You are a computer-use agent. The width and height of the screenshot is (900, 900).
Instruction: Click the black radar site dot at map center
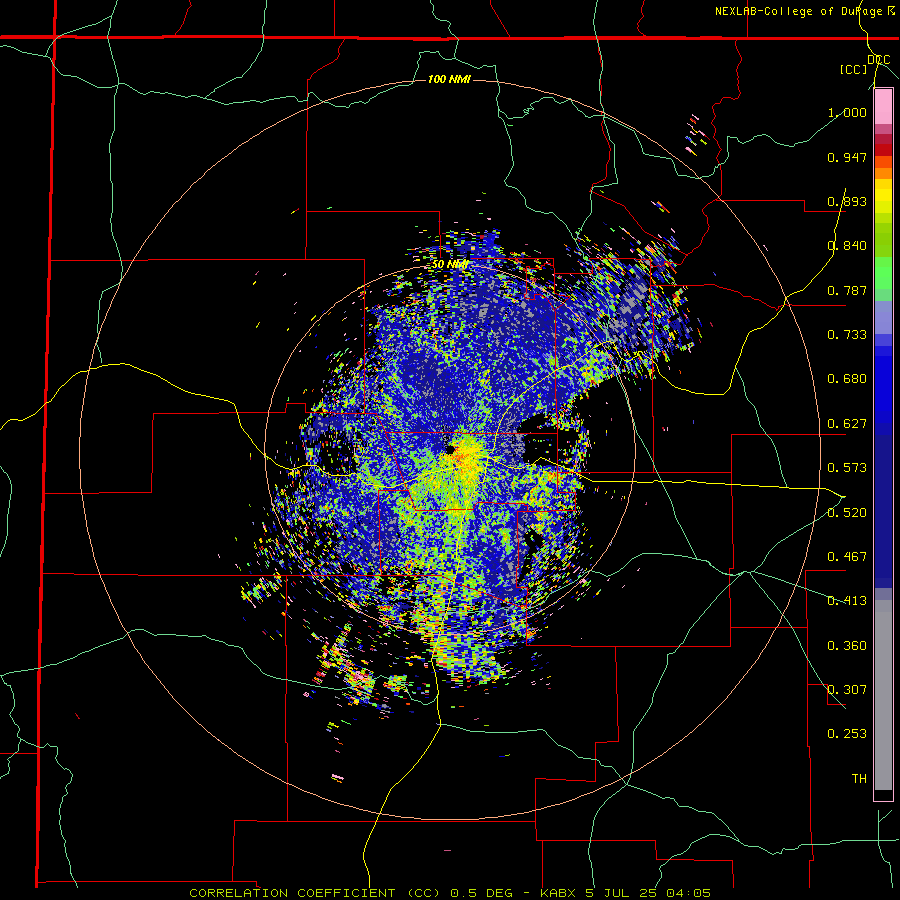pyautogui.click(x=450, y=451)
